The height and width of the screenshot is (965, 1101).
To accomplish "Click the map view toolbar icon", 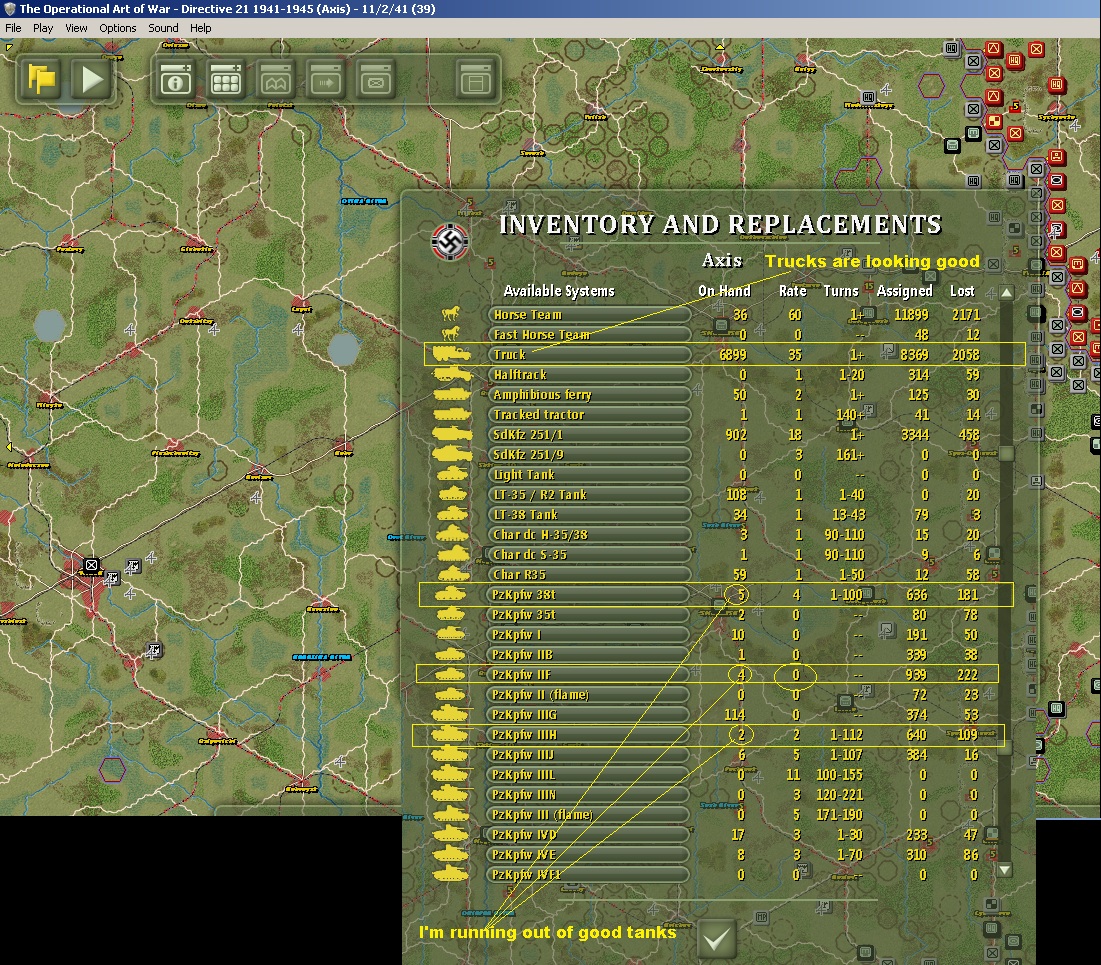I will point(276,79).
